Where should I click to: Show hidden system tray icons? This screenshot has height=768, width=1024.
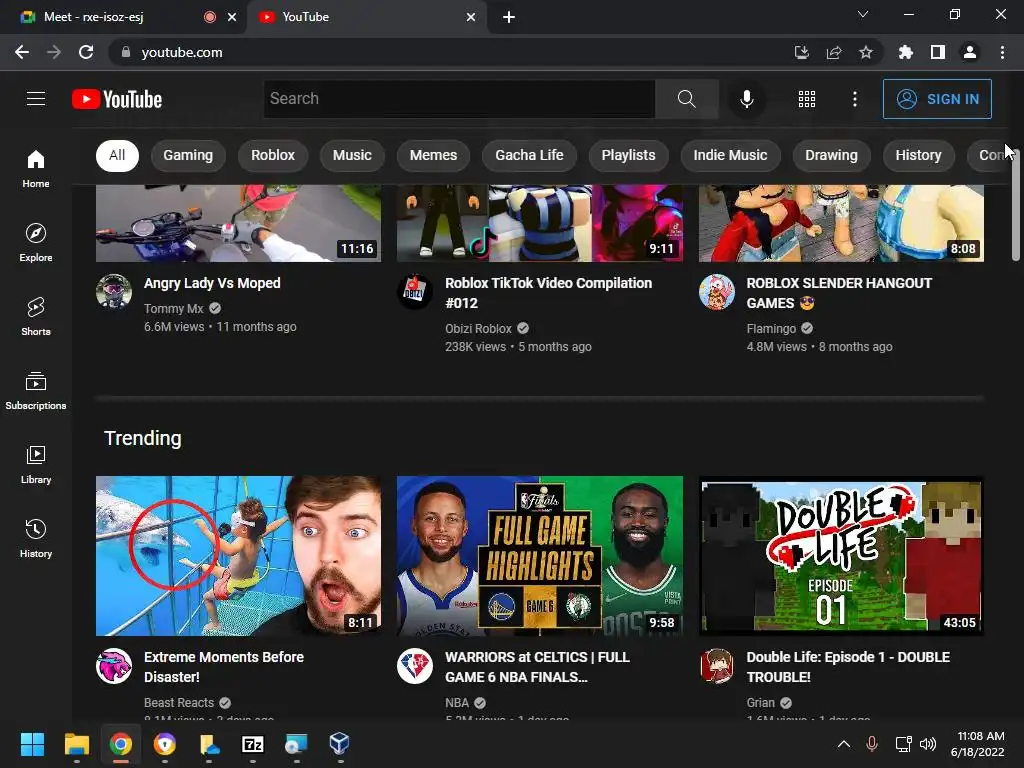click(x=844, y=744)
